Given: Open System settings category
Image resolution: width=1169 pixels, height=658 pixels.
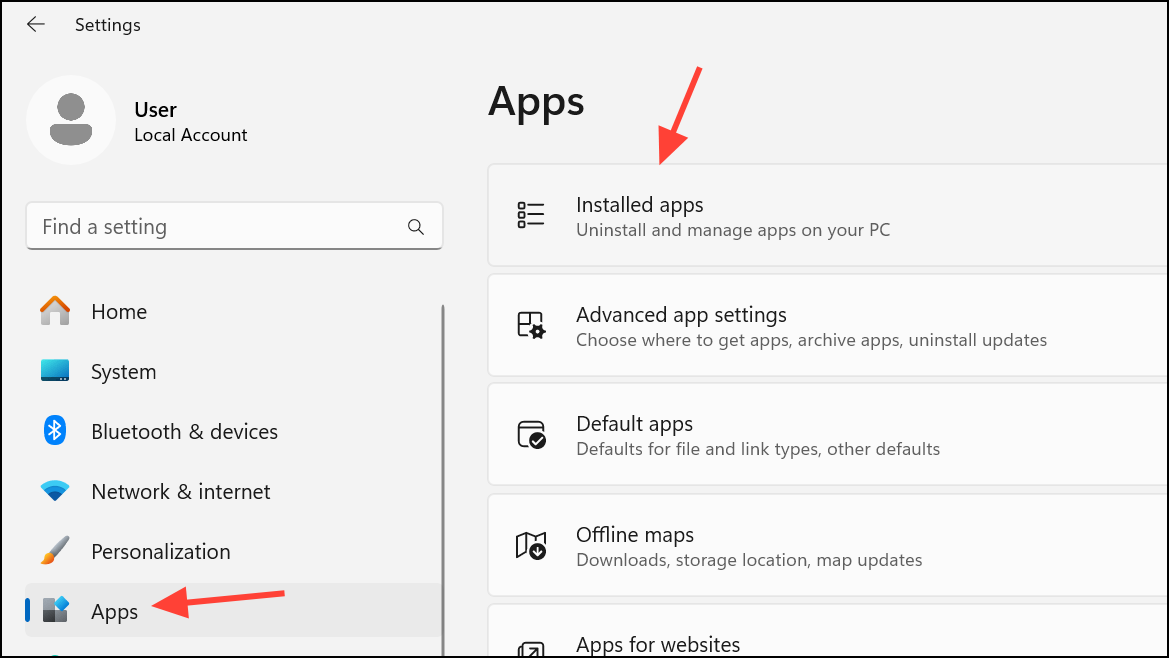Looking at the screenshot, I should tap(233, 371).
